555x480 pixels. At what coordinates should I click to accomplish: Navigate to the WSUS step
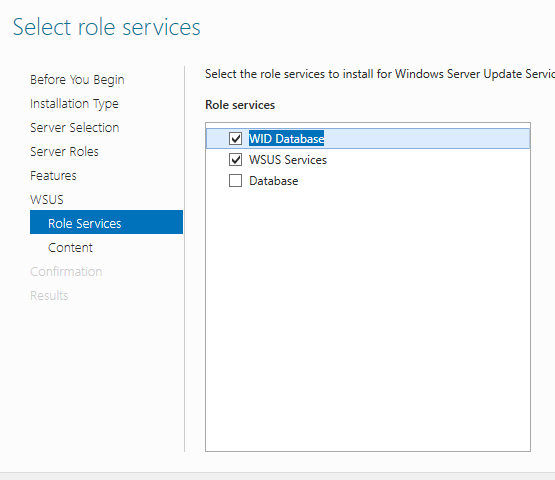47,200
